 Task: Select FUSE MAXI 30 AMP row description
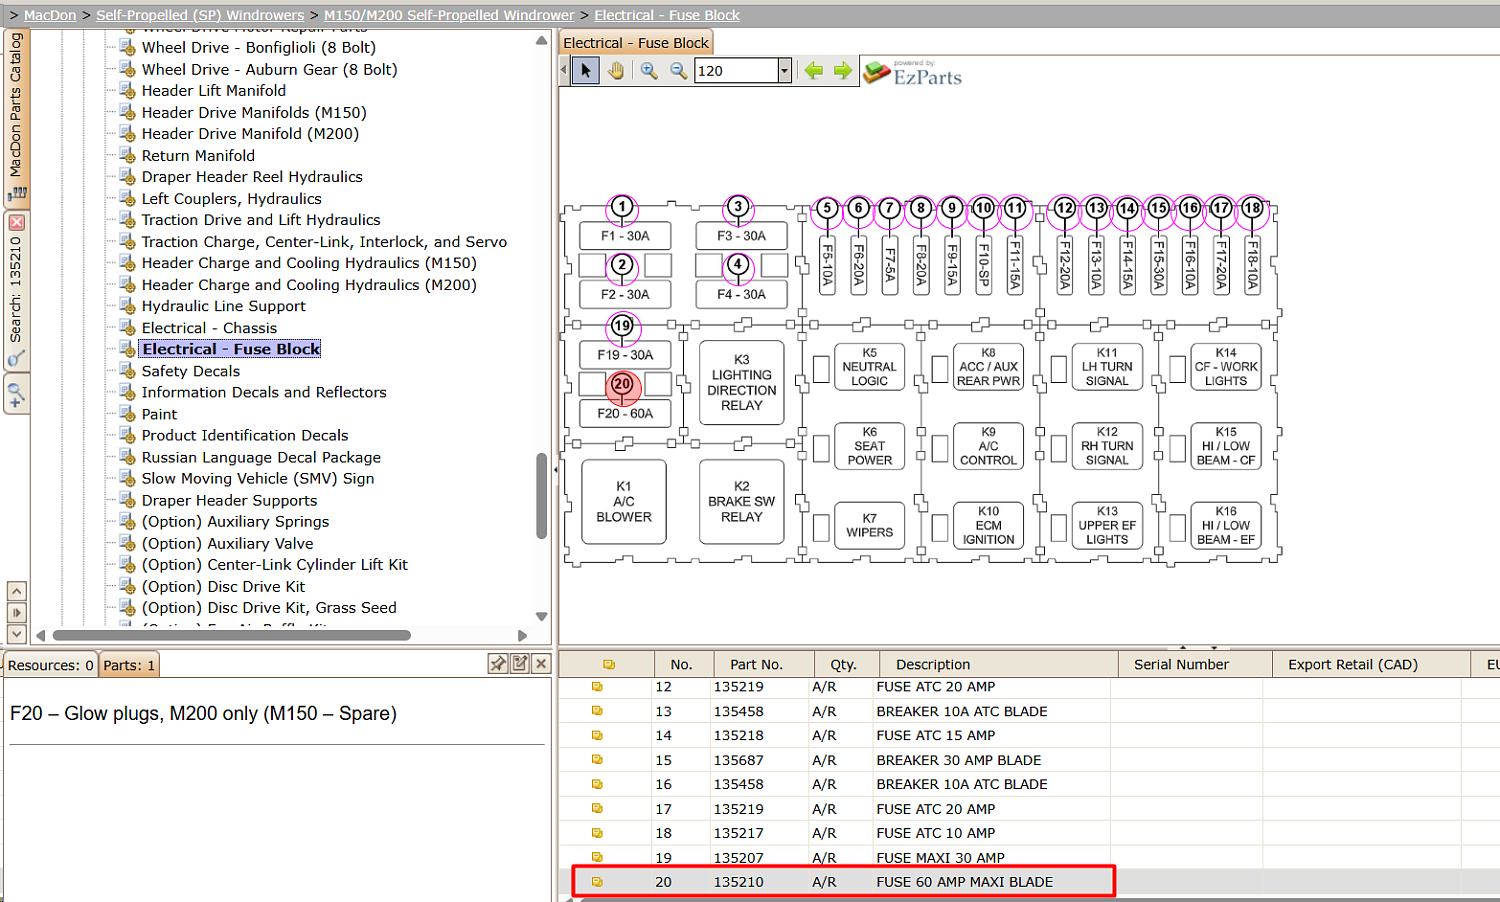coord(941,858)
